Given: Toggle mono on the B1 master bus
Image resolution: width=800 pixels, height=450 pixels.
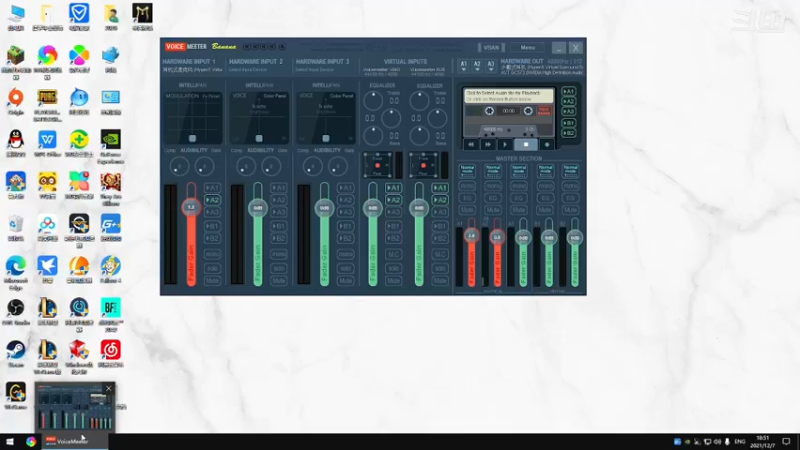Looking at the screenshot, I should [545, 186].
